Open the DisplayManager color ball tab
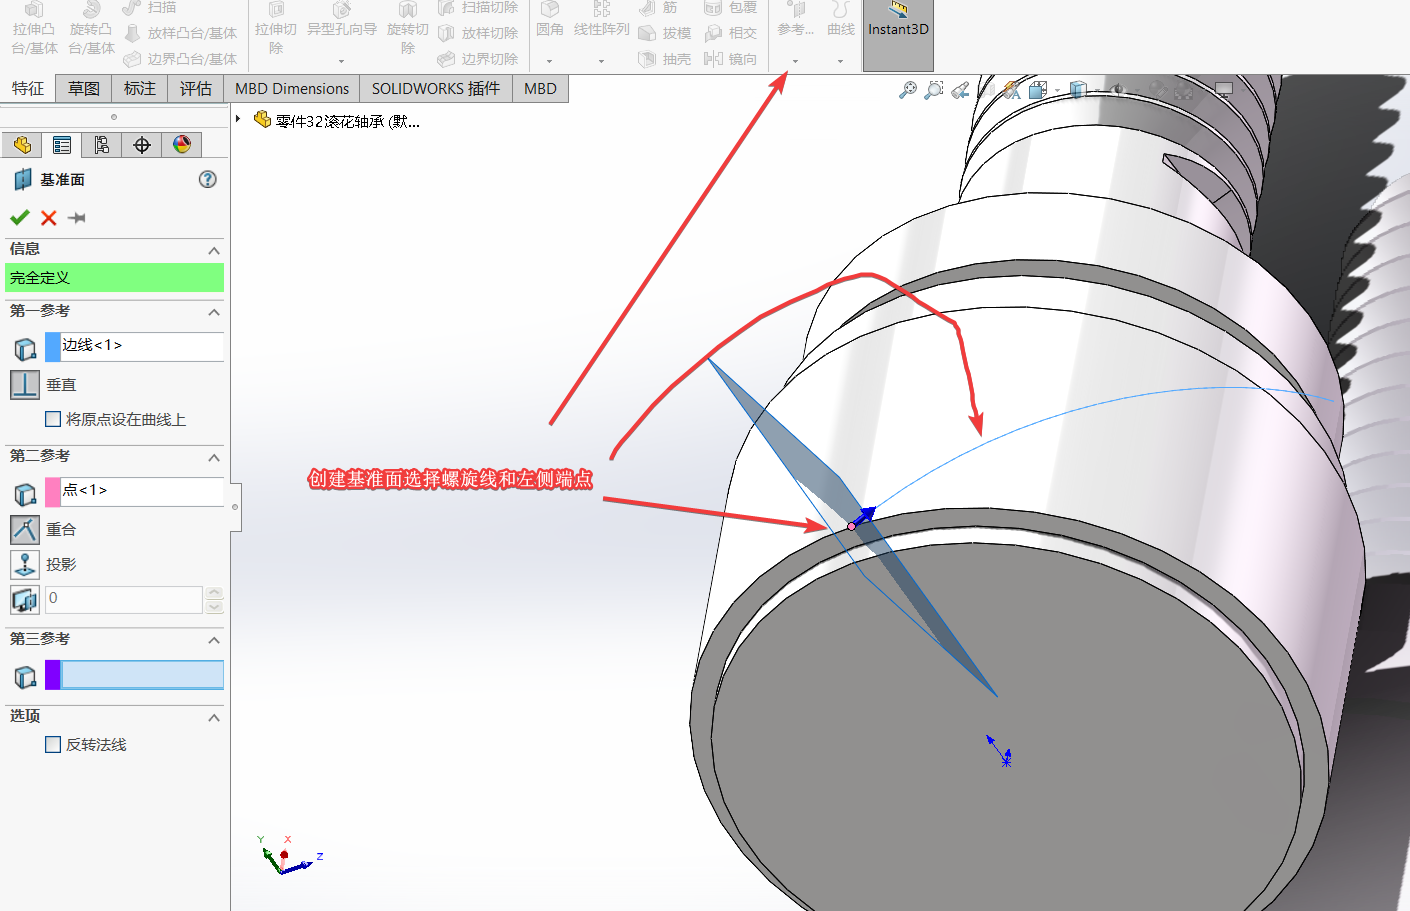The width and height of the screenshot is (1410, 911). tap(182, 145)
